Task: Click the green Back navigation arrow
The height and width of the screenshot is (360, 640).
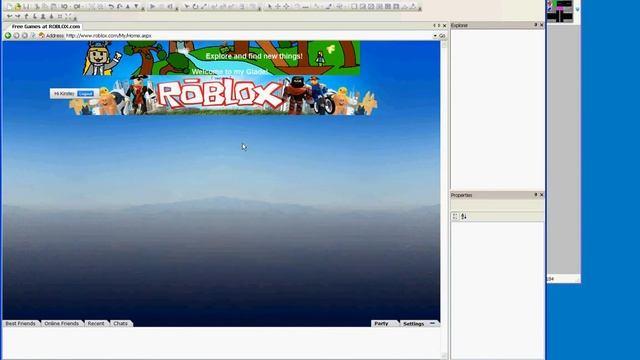Action: coord(8,36)
